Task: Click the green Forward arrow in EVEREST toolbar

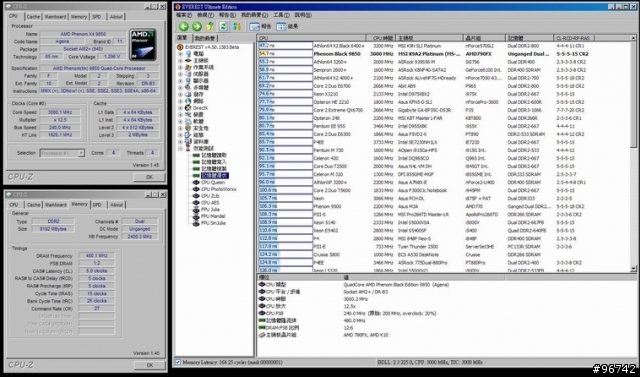Action: click(197, 27)
